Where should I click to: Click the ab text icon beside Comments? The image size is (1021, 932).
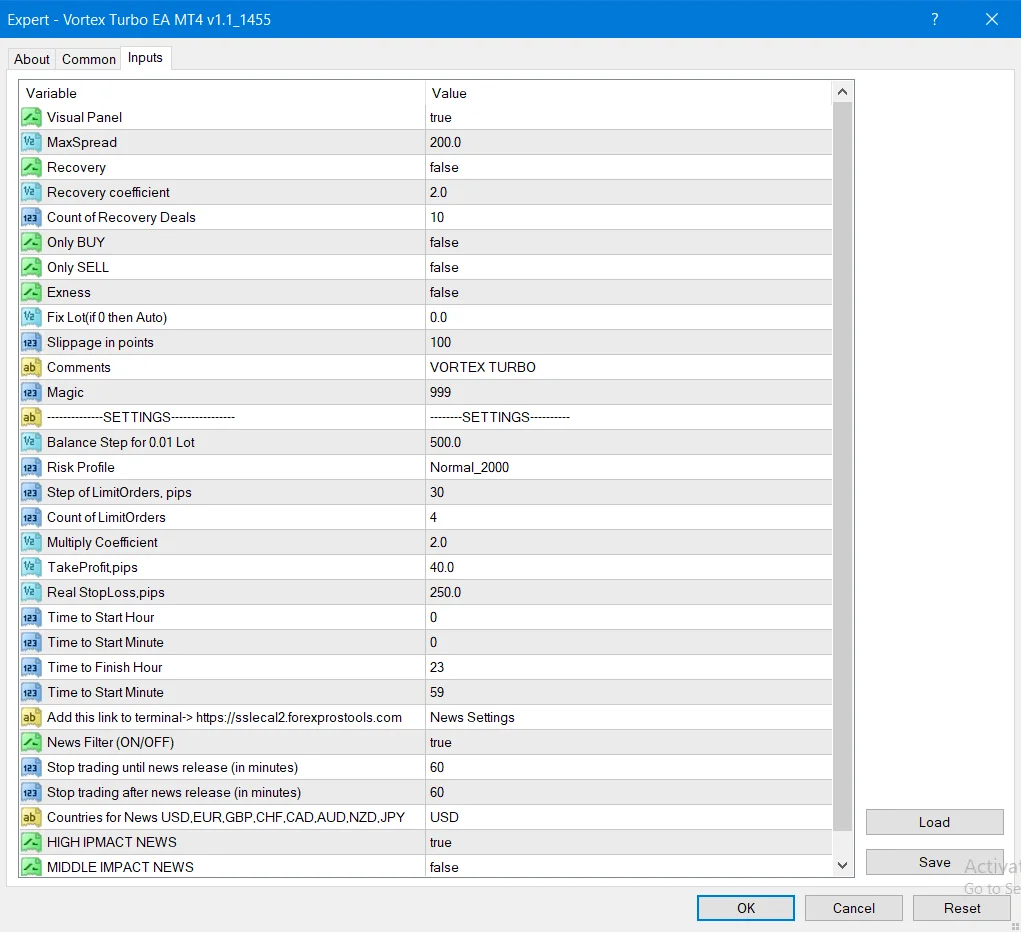click(x=31, y=367)
